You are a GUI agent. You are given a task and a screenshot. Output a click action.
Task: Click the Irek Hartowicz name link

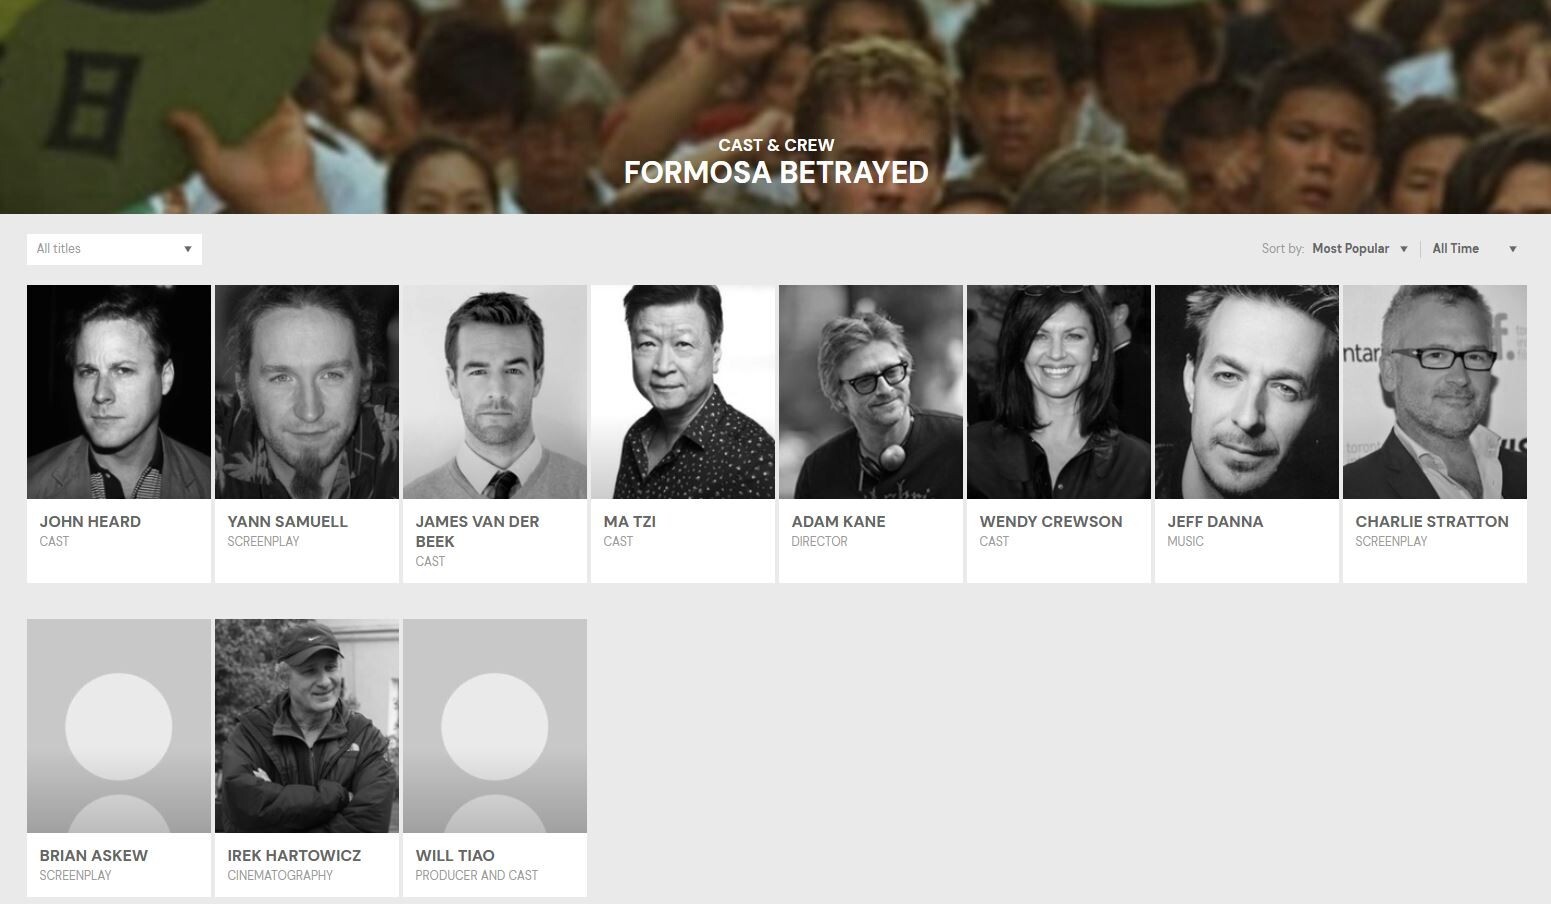click(294, 856)
